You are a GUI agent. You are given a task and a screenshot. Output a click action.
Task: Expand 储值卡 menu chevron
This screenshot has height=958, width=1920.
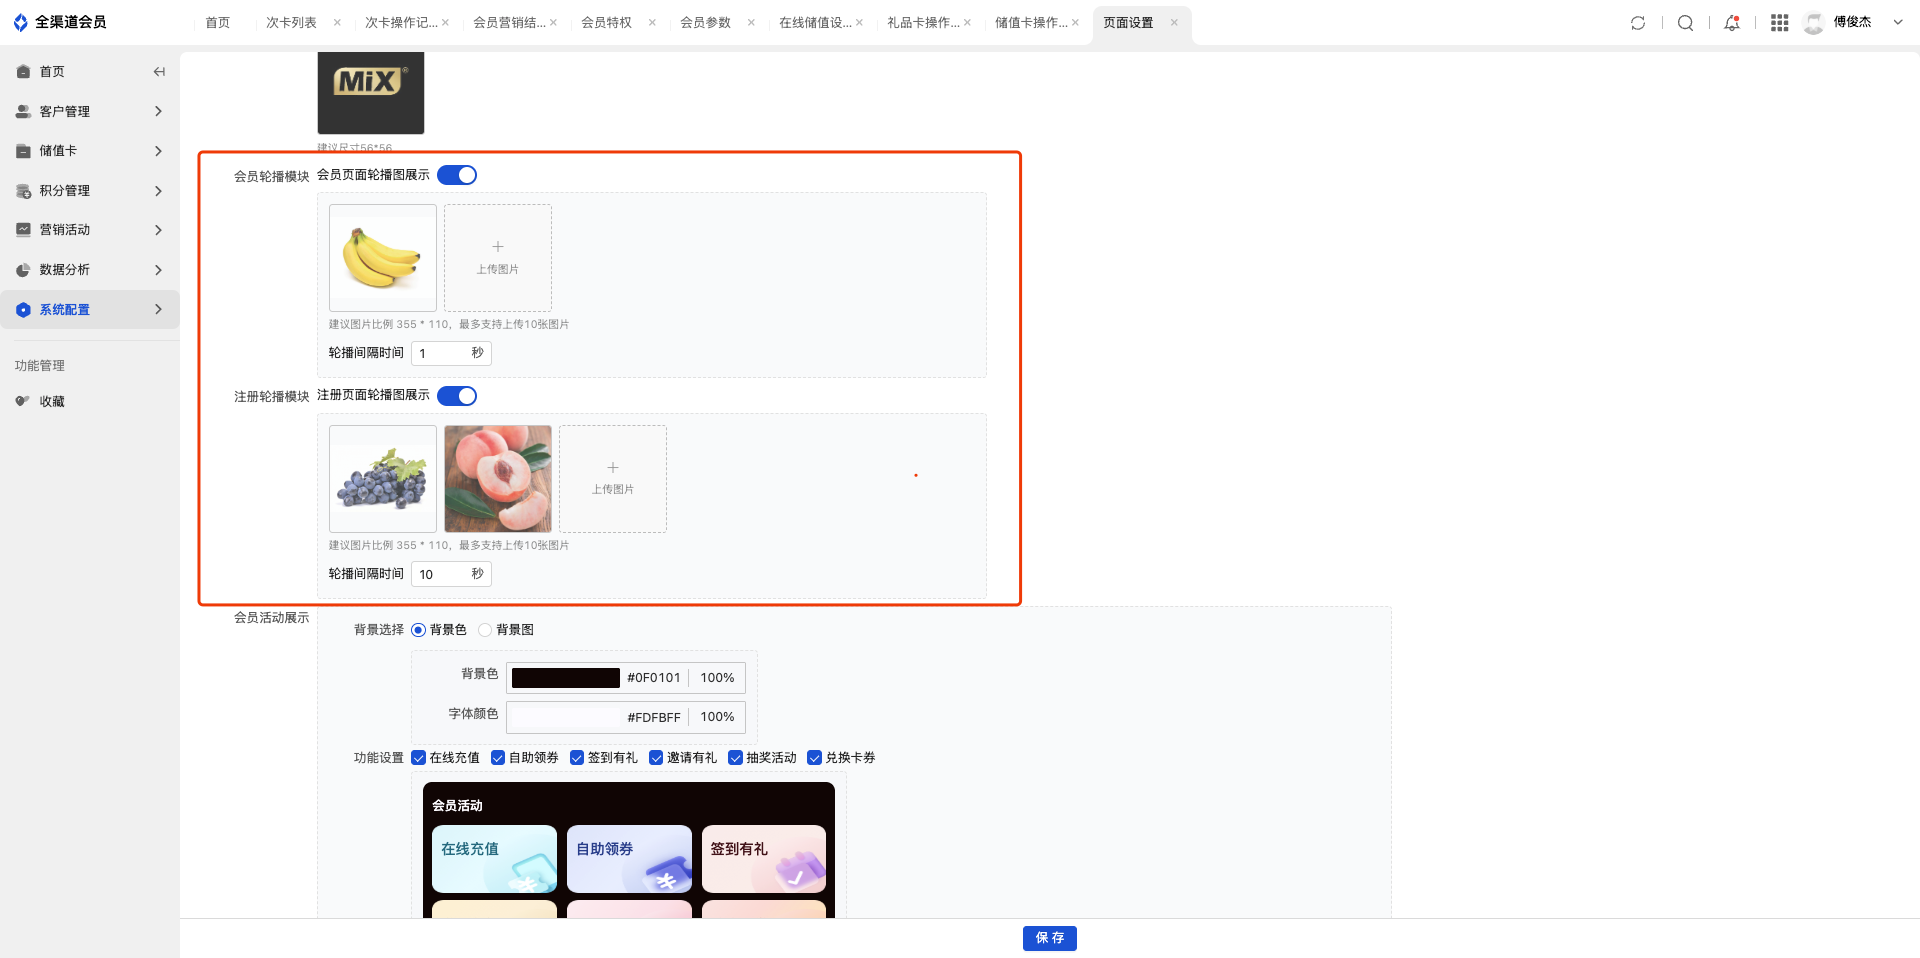click(158, 151)
